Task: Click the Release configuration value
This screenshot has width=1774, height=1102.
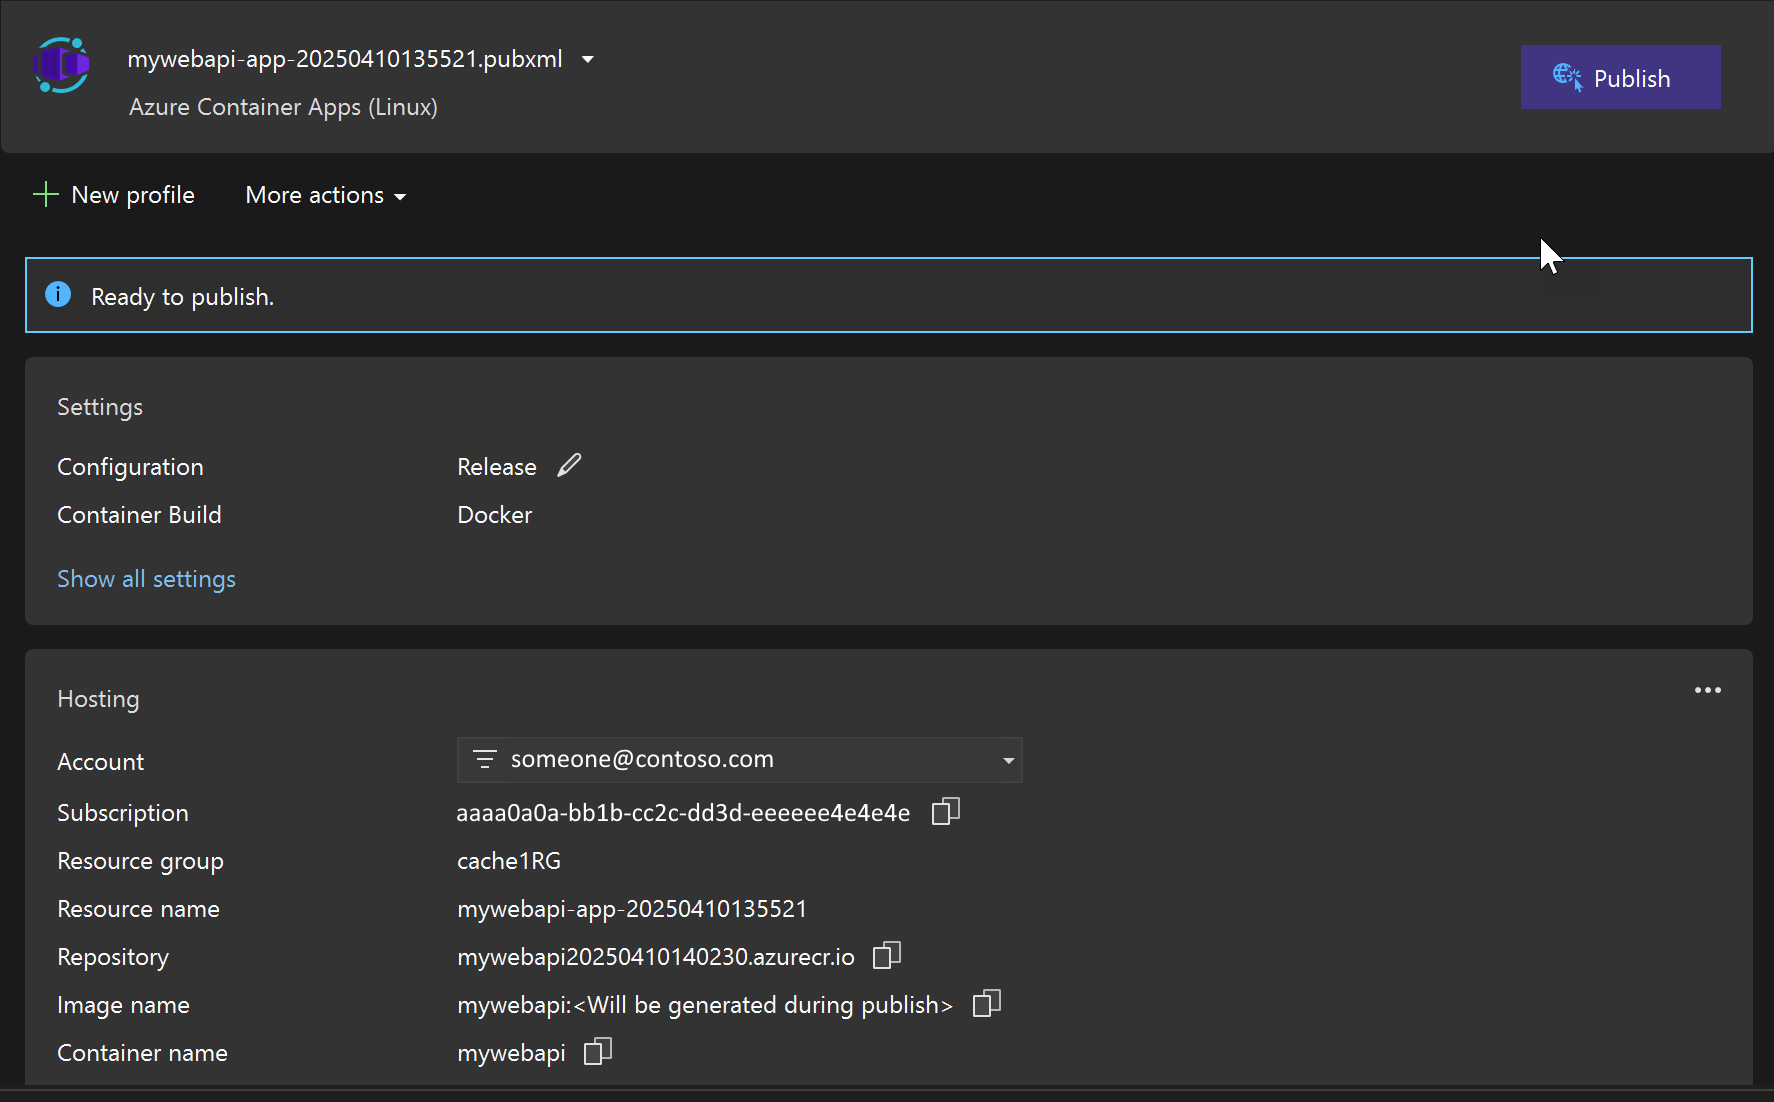Action: pos(497,467)
